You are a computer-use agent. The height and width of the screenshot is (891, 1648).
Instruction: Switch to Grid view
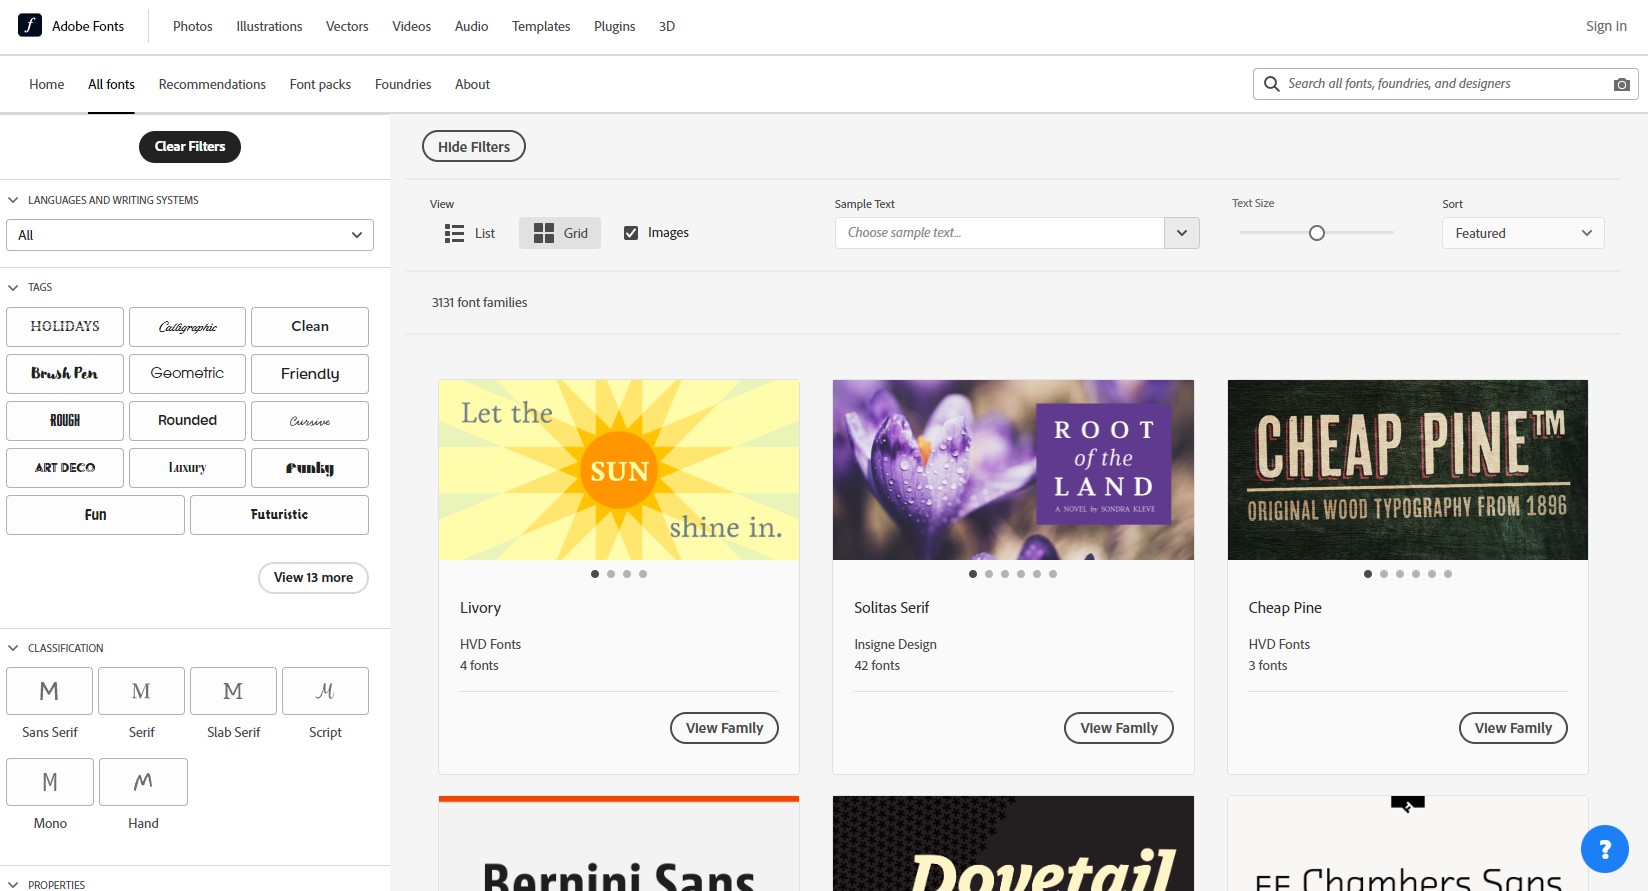pos(560,233)
